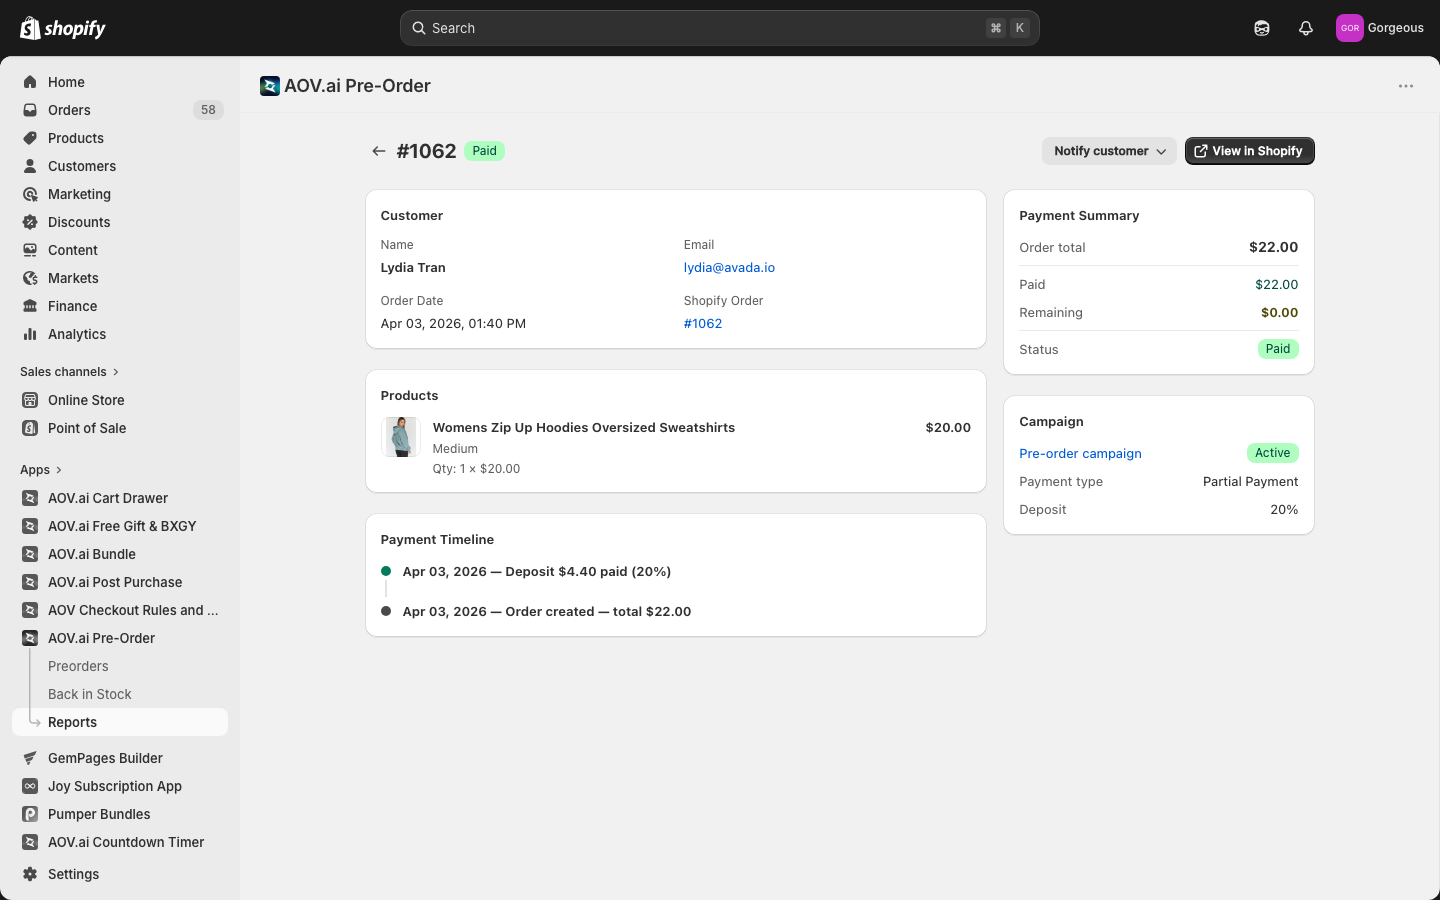Open the notifications bell
1440x900 pixels.
coord(1306,28)
